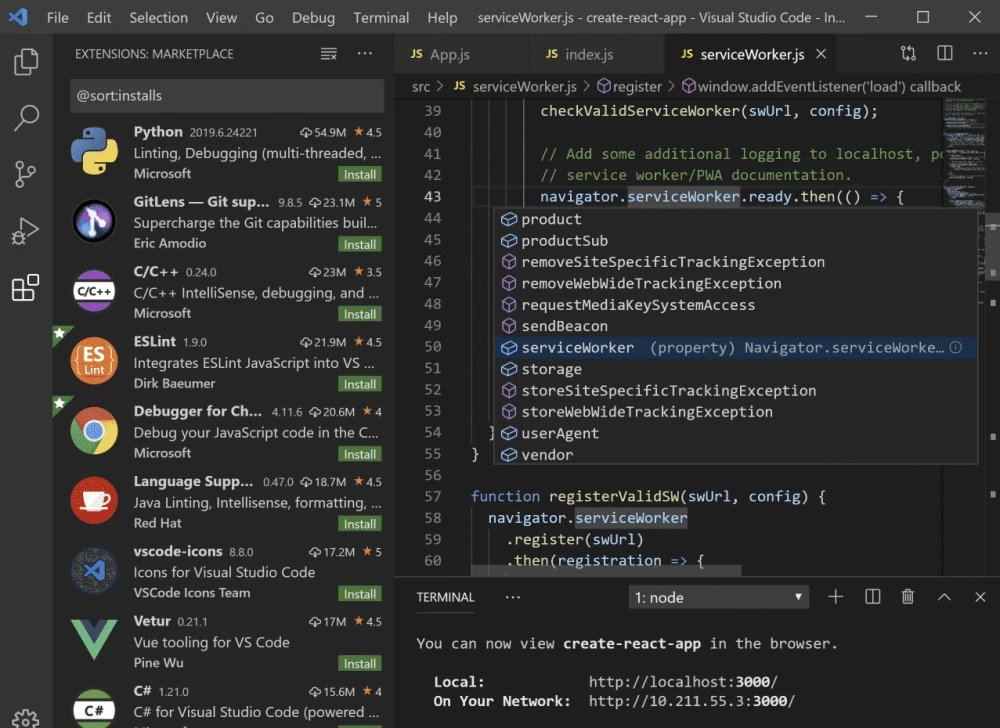Click the GitLens extension logo
The width and height of the screenshot is (1000, 728).
coord(94,221)
